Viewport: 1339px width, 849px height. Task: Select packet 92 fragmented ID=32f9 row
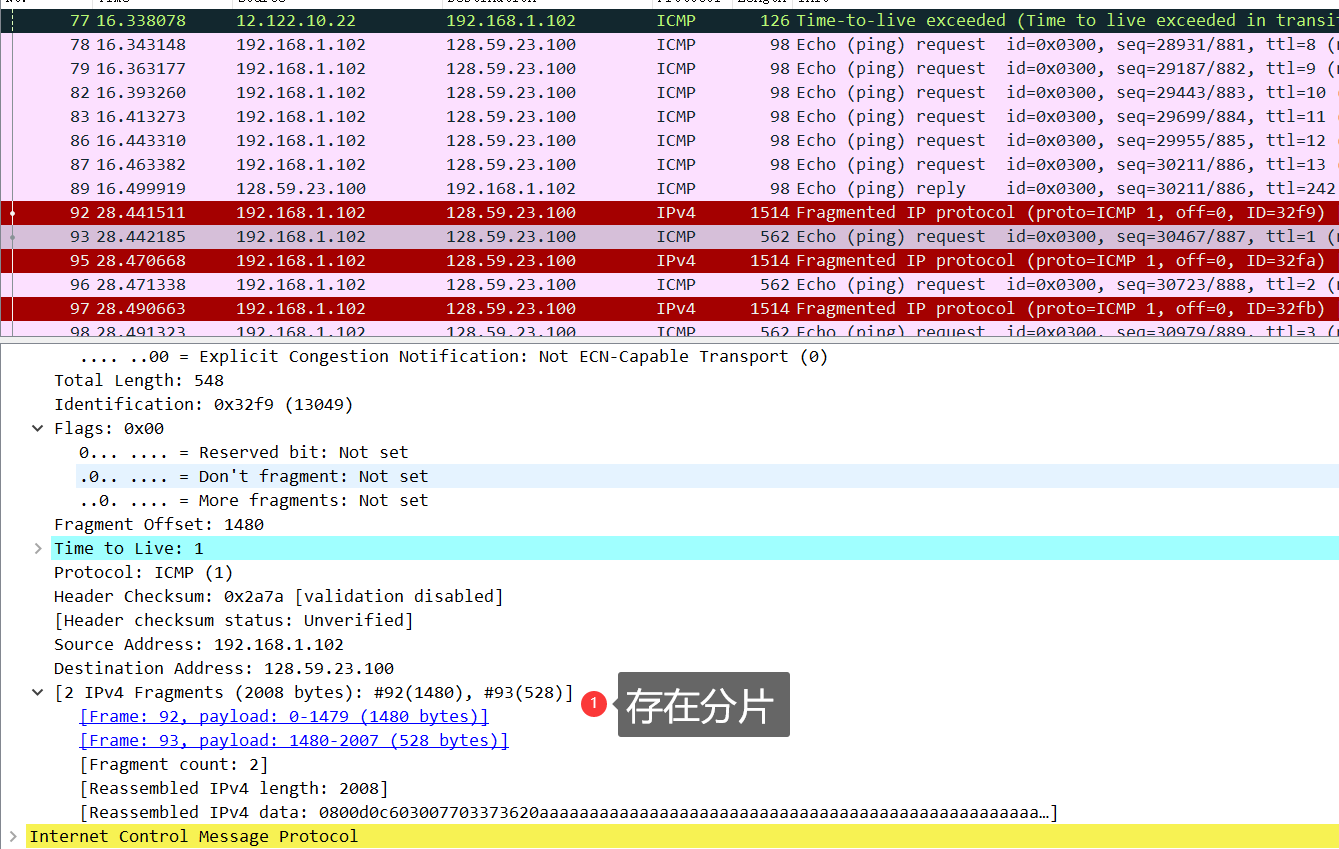pyautogui.click(x=669, y=212)
